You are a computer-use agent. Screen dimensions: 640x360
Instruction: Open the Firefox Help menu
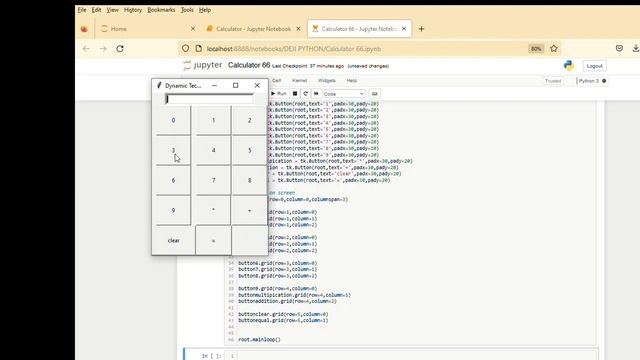205,10
